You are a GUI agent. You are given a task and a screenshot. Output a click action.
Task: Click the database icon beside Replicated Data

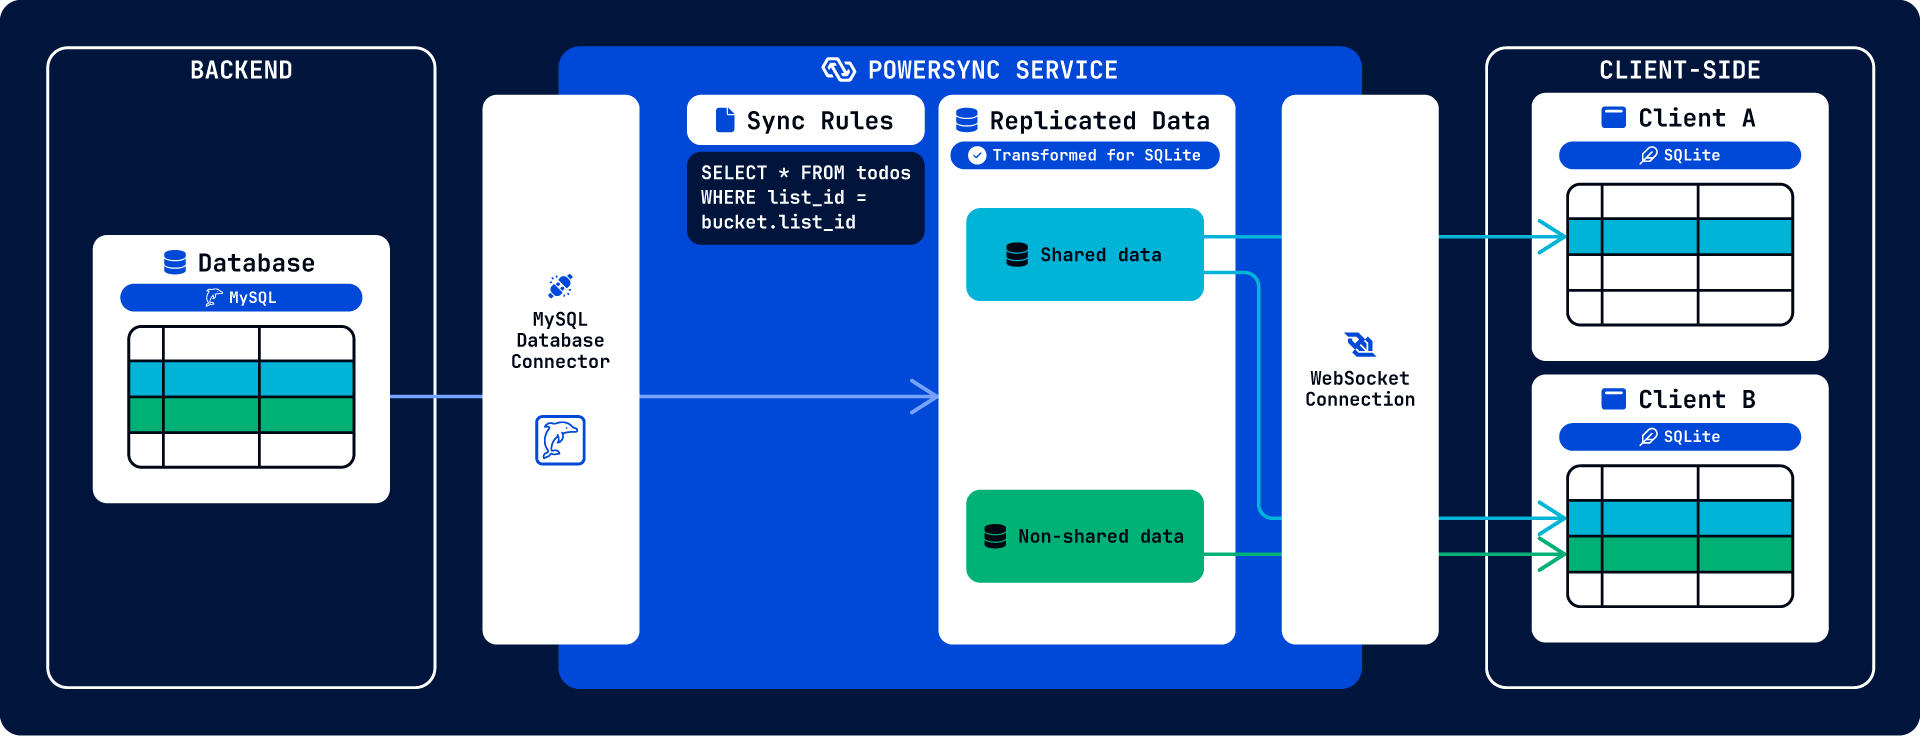coord(967,120)
